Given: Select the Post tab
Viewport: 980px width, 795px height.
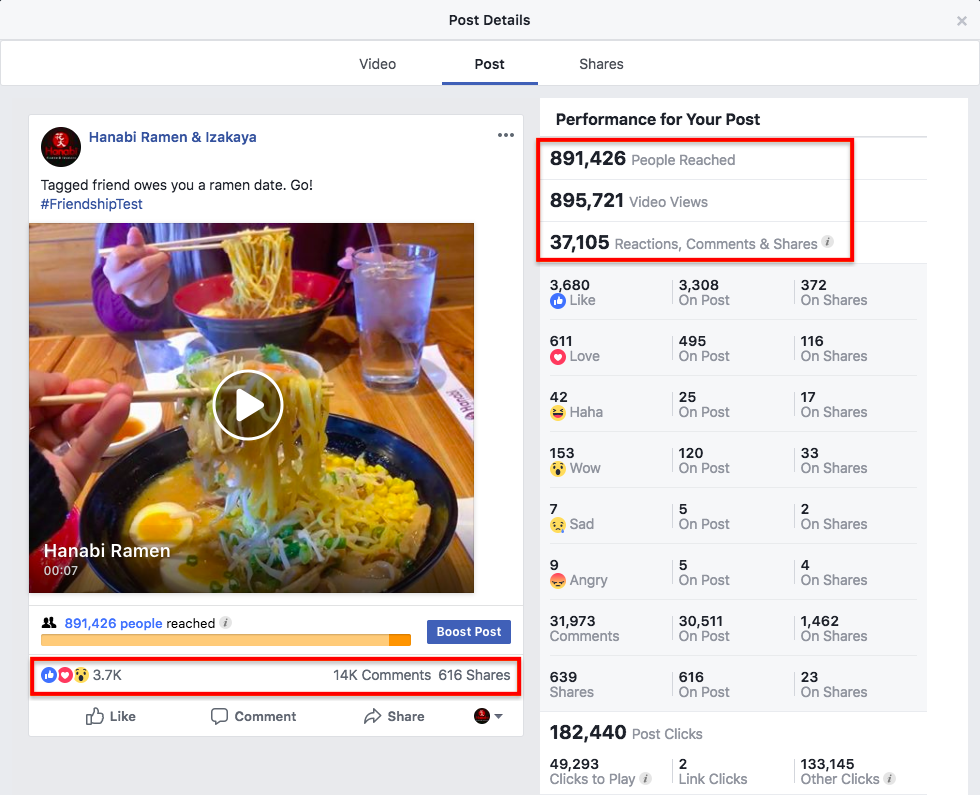Looking at the screenshot, I should pos(489,64).
